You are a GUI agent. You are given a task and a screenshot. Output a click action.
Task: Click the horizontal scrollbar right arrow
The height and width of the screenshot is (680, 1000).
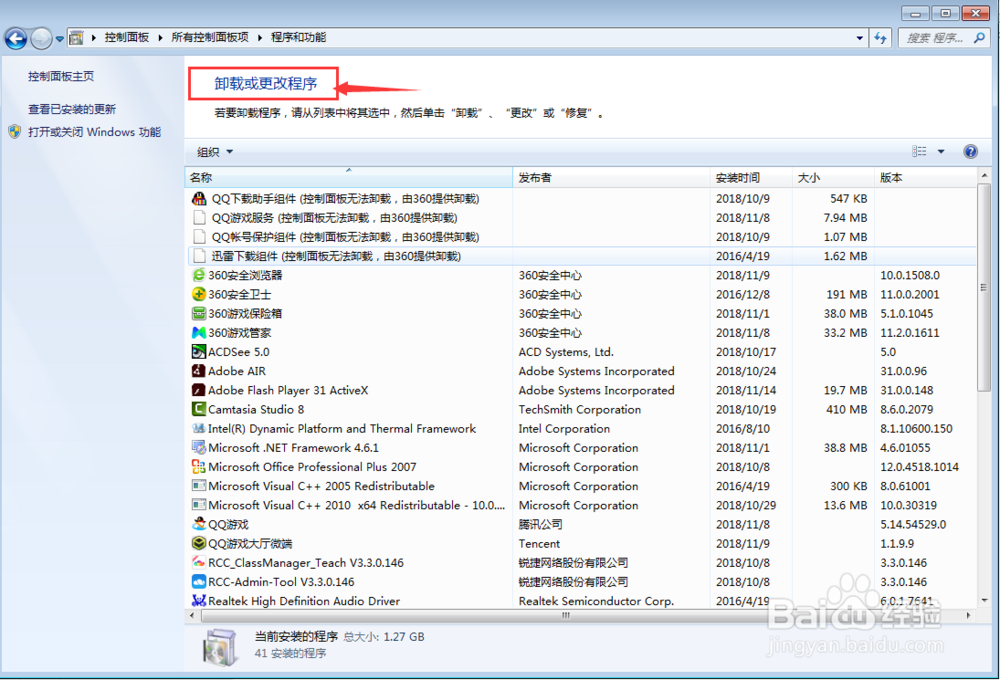[x=969, y=616]
